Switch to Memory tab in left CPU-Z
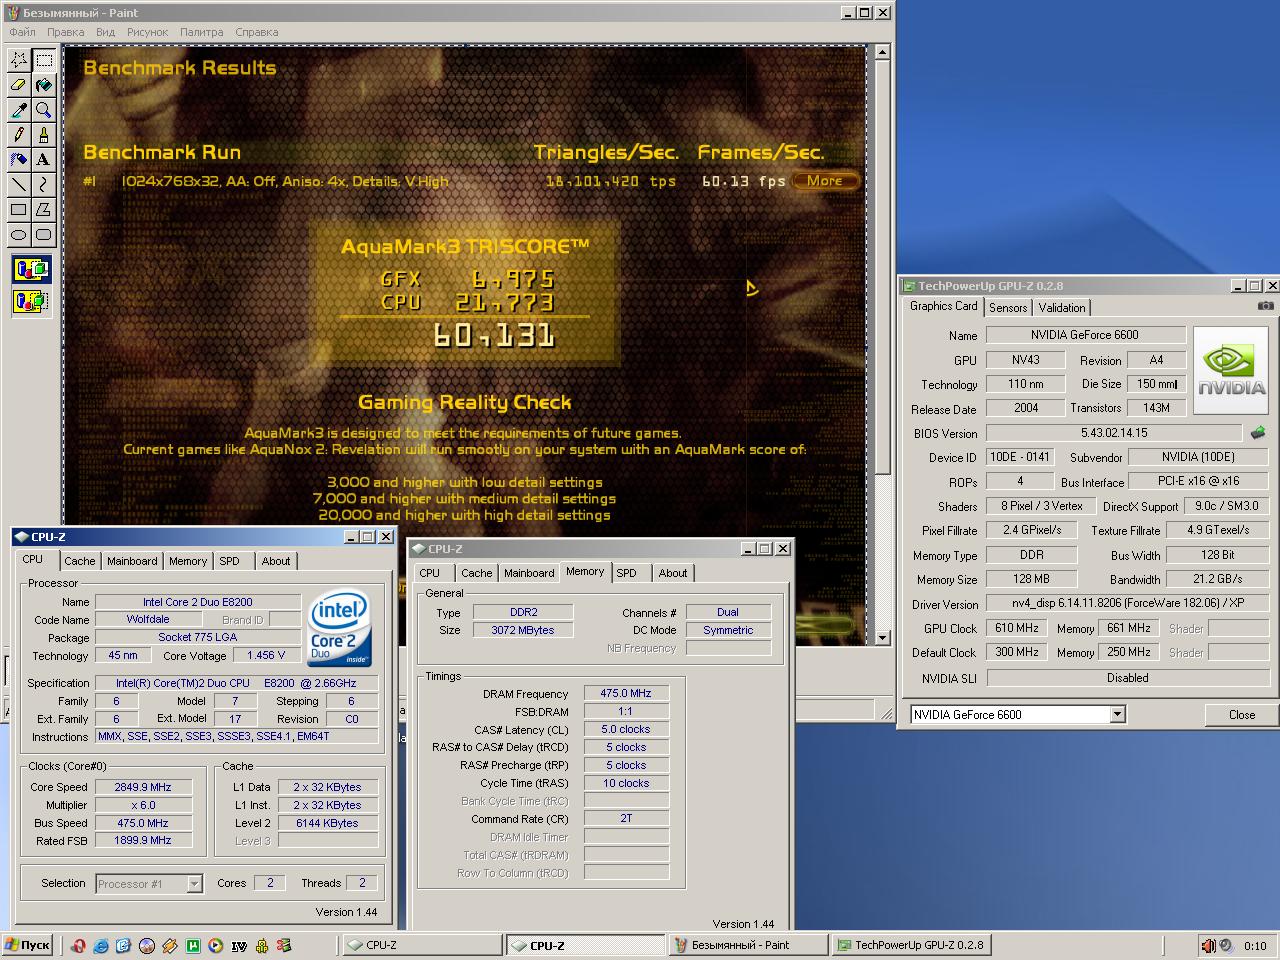Viewport: 1280px width, 960px height. [x=188, y=561]
